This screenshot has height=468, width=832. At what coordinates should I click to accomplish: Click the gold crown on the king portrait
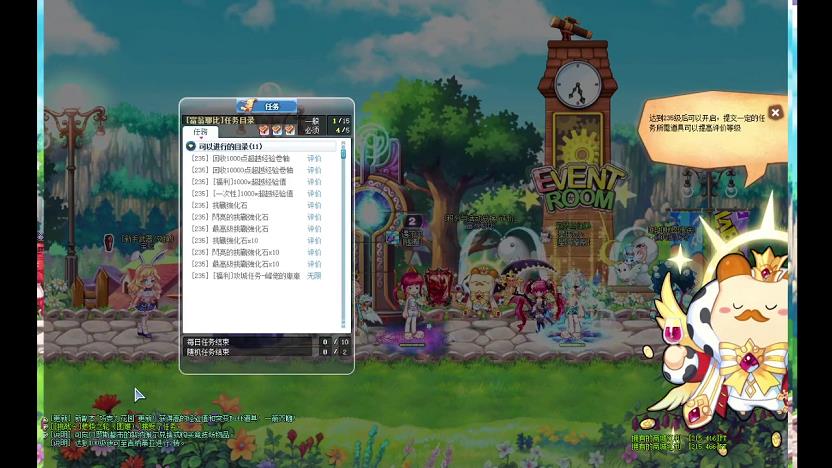click(767, 264)
